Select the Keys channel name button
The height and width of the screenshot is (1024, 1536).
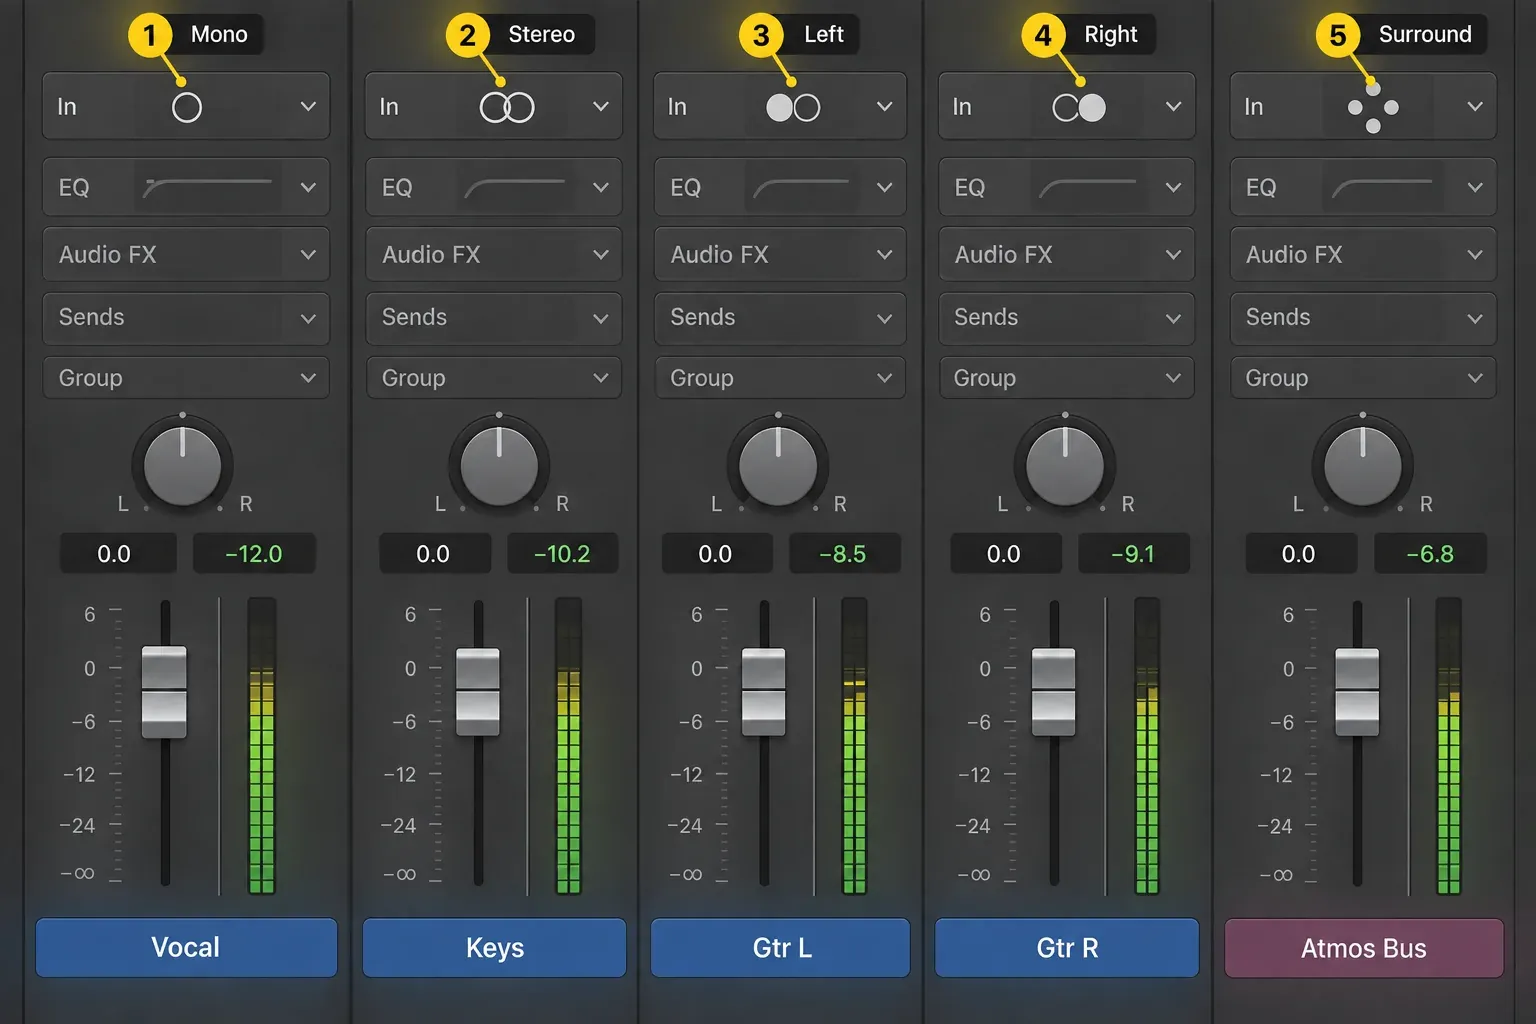pyautogui.click(x=494, y=947)
